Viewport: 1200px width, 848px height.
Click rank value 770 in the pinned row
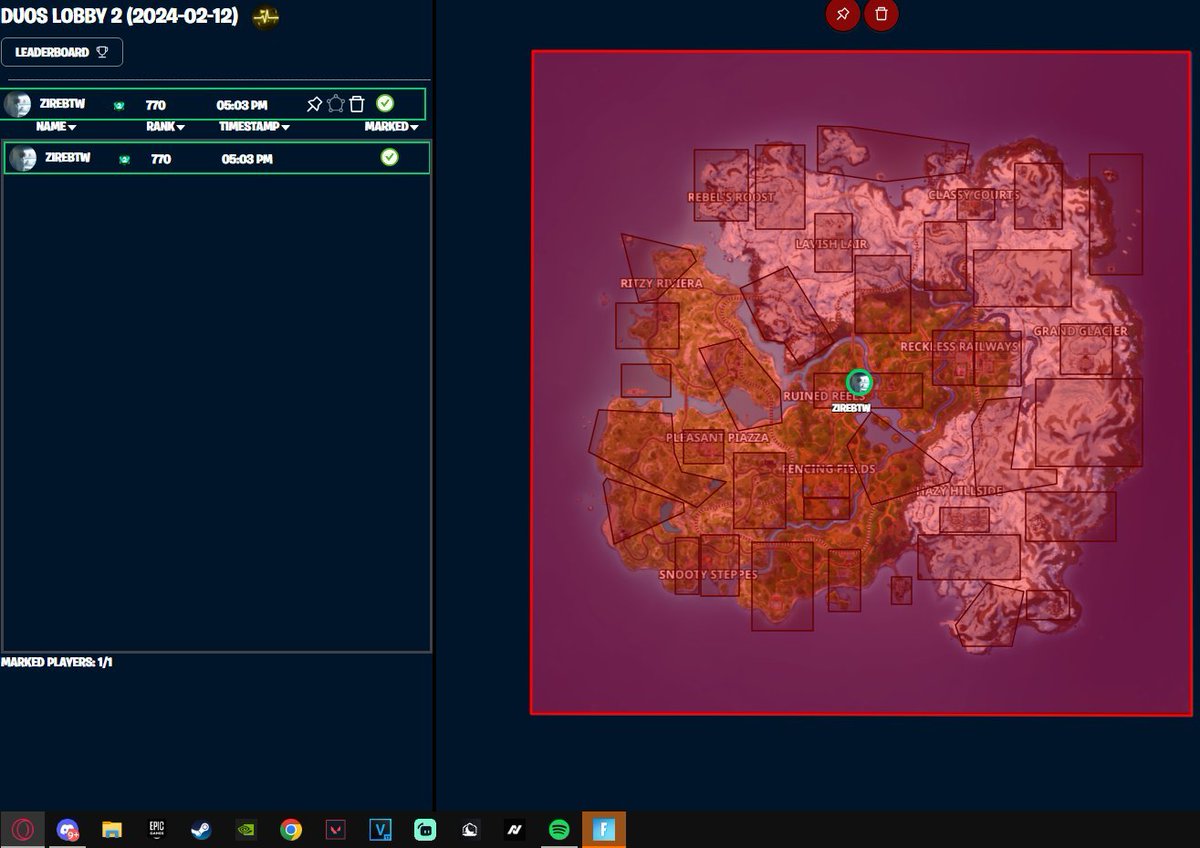point(155,105)
